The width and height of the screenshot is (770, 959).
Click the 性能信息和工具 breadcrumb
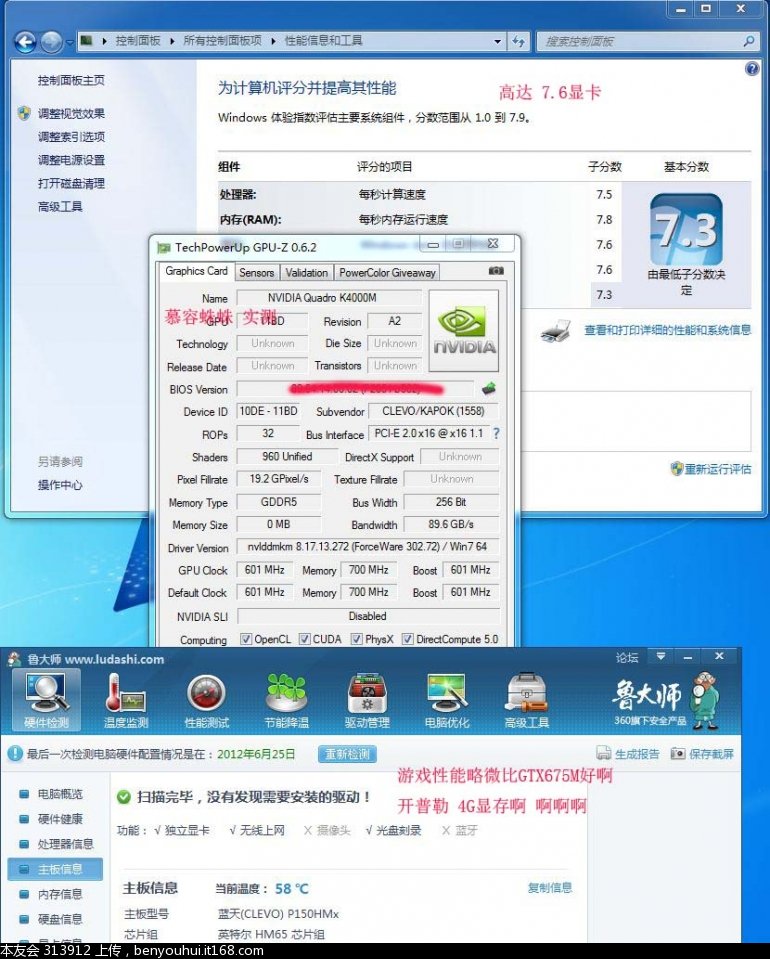[x=324, y=40]
